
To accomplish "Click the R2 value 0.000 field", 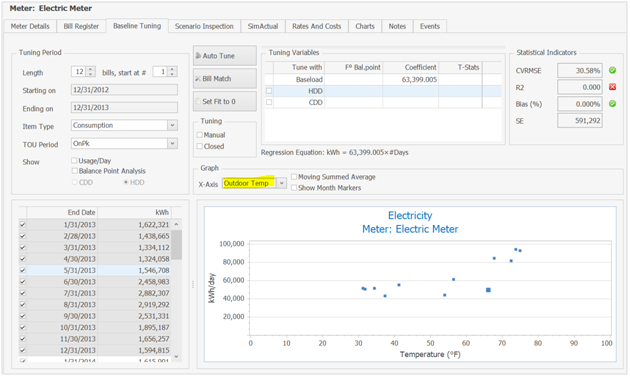I will click(579, 87).
